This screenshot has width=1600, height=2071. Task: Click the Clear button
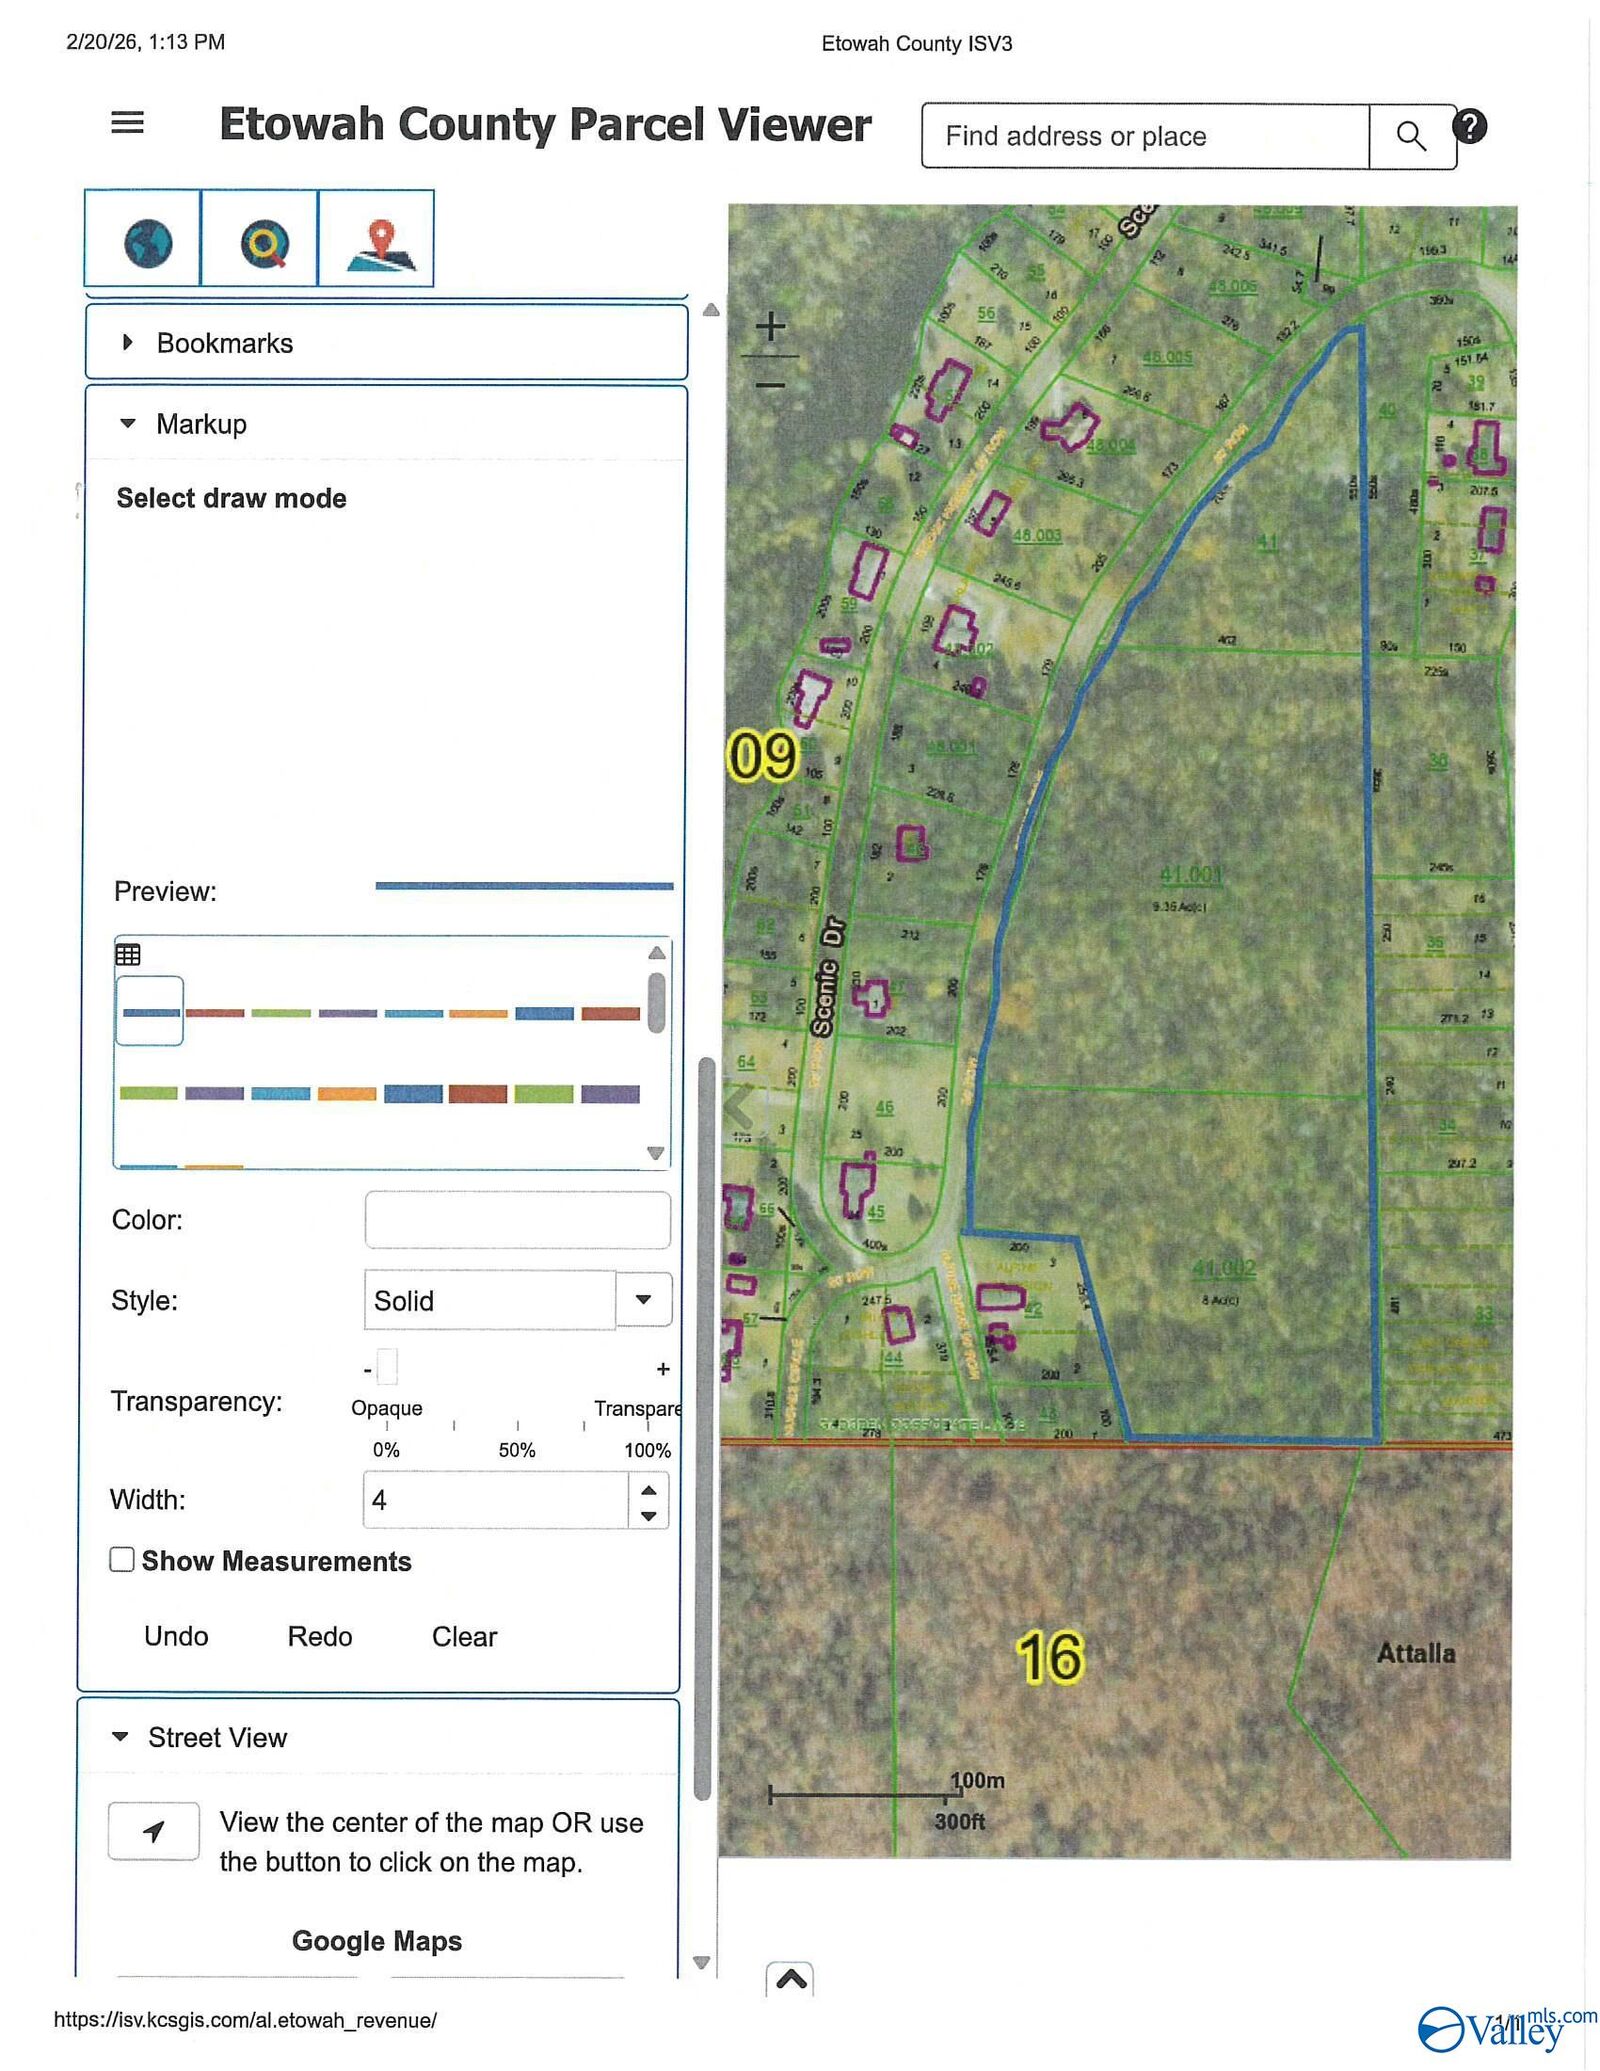pyautogui.click(x=464, y=1636)
